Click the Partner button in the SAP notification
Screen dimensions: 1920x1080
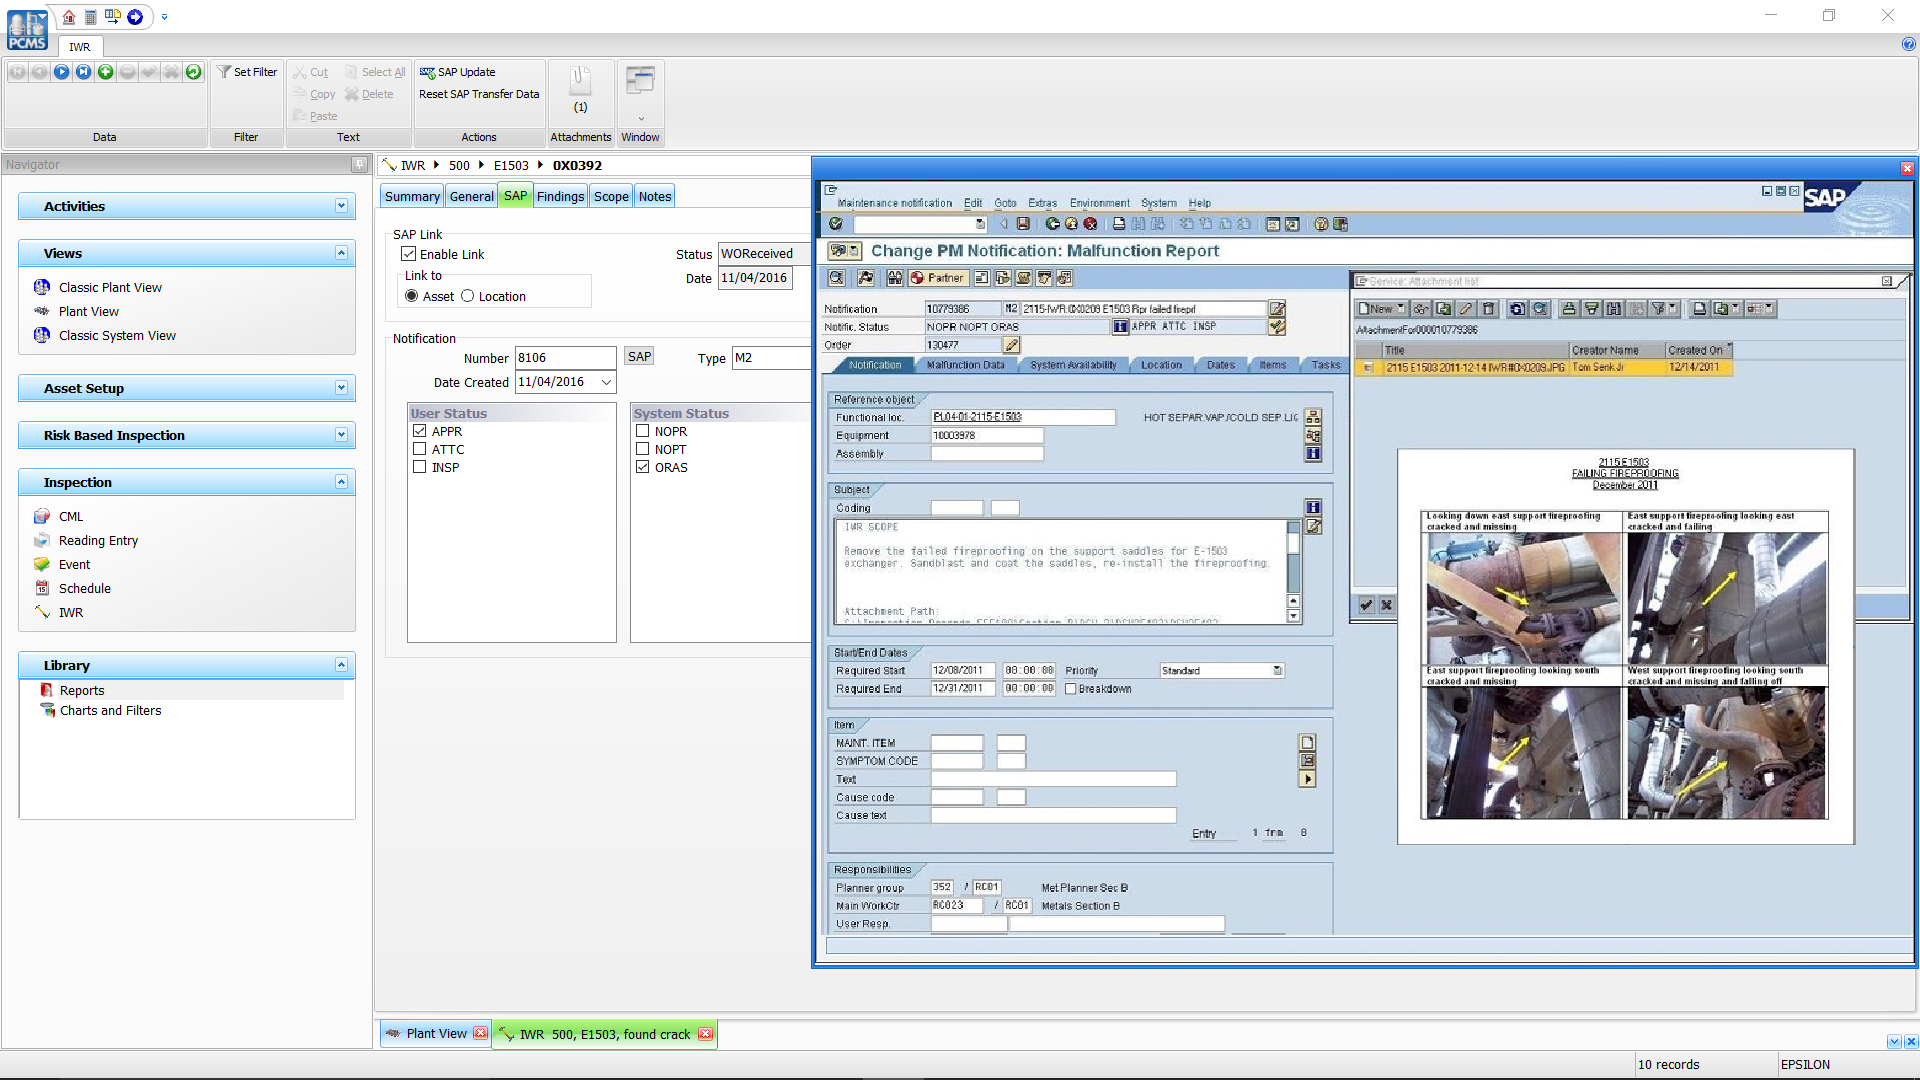[937, 278]
